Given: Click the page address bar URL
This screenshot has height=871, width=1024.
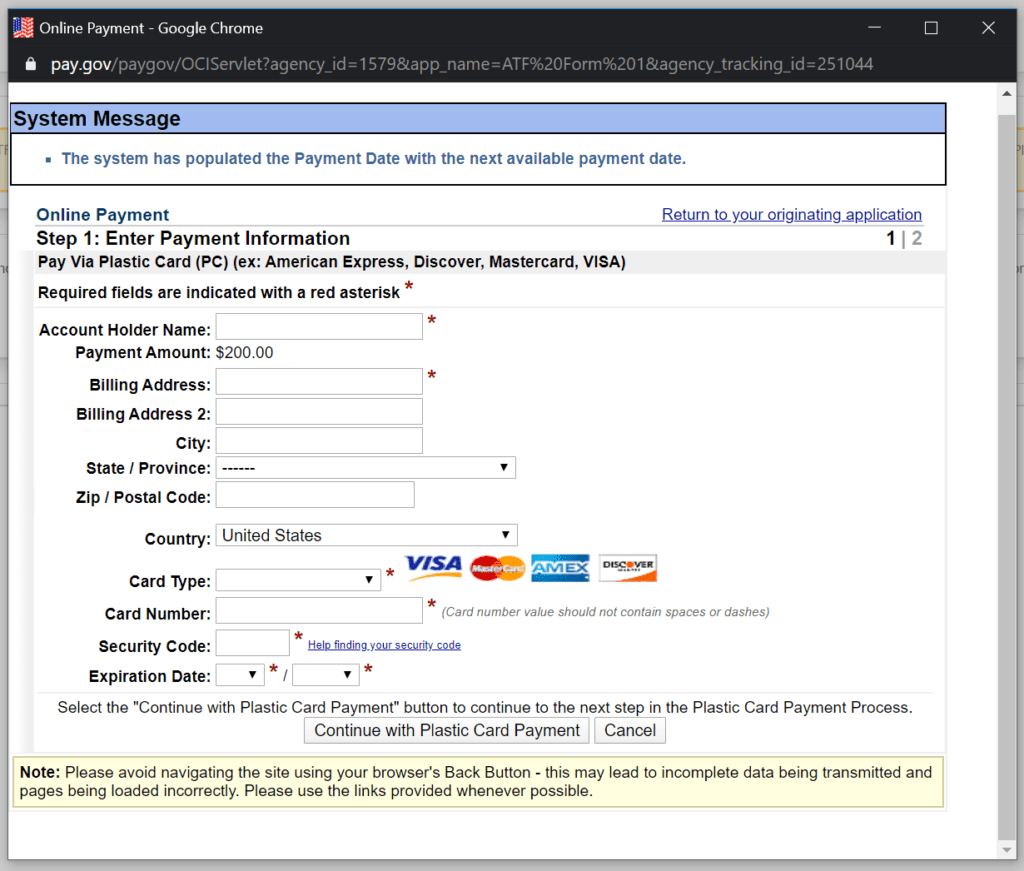Looking at the screenshot, I should [462, 64].
